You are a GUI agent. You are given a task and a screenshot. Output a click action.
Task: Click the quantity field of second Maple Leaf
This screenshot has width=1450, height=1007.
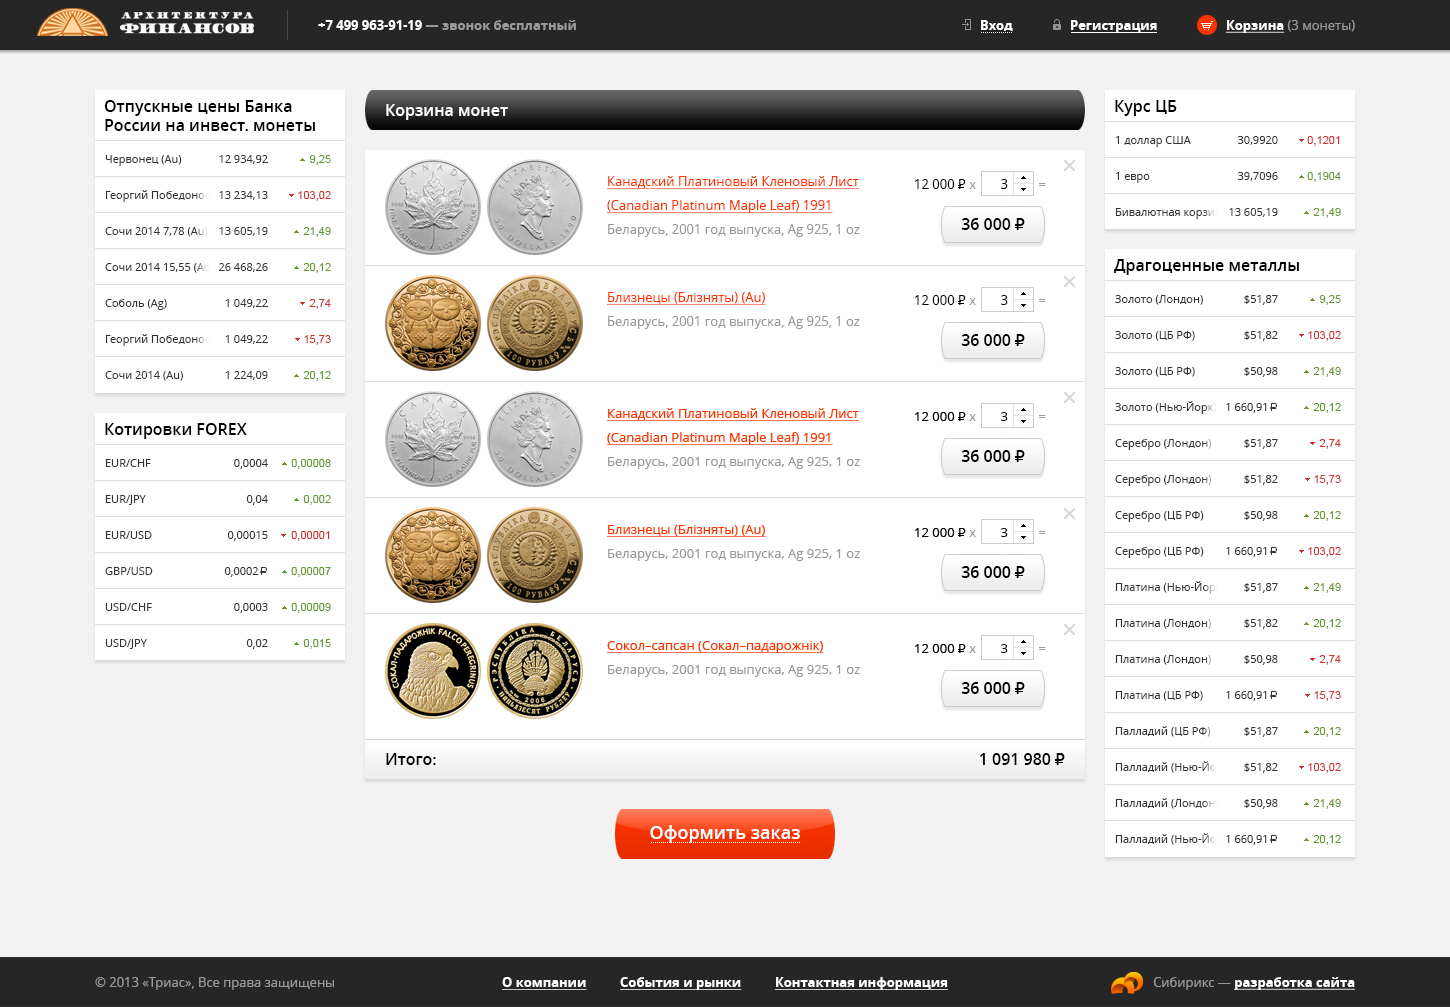(999, 416)
